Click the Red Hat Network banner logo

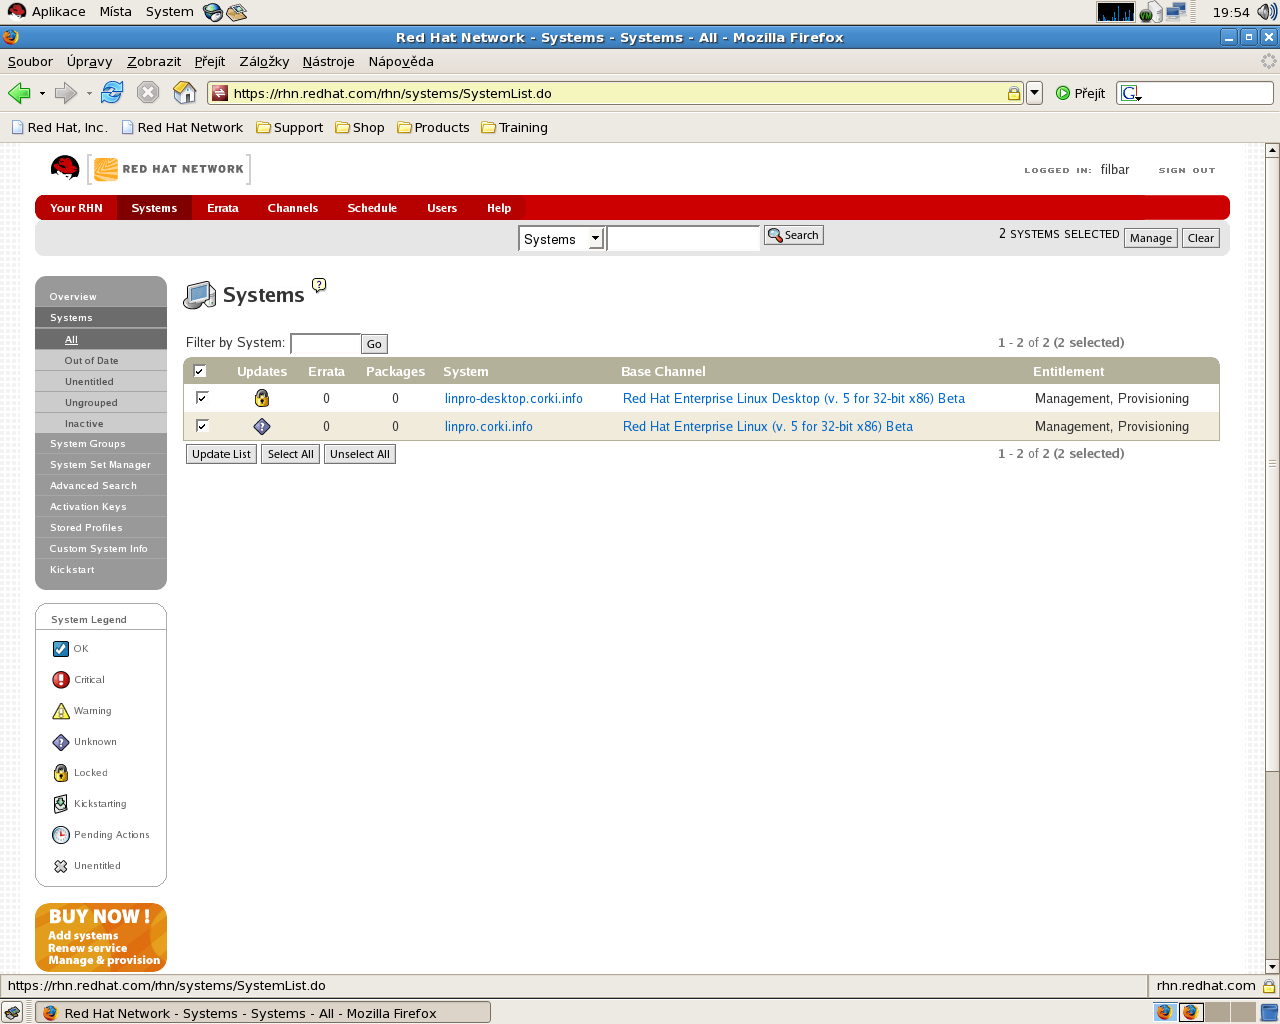[169, 169]
